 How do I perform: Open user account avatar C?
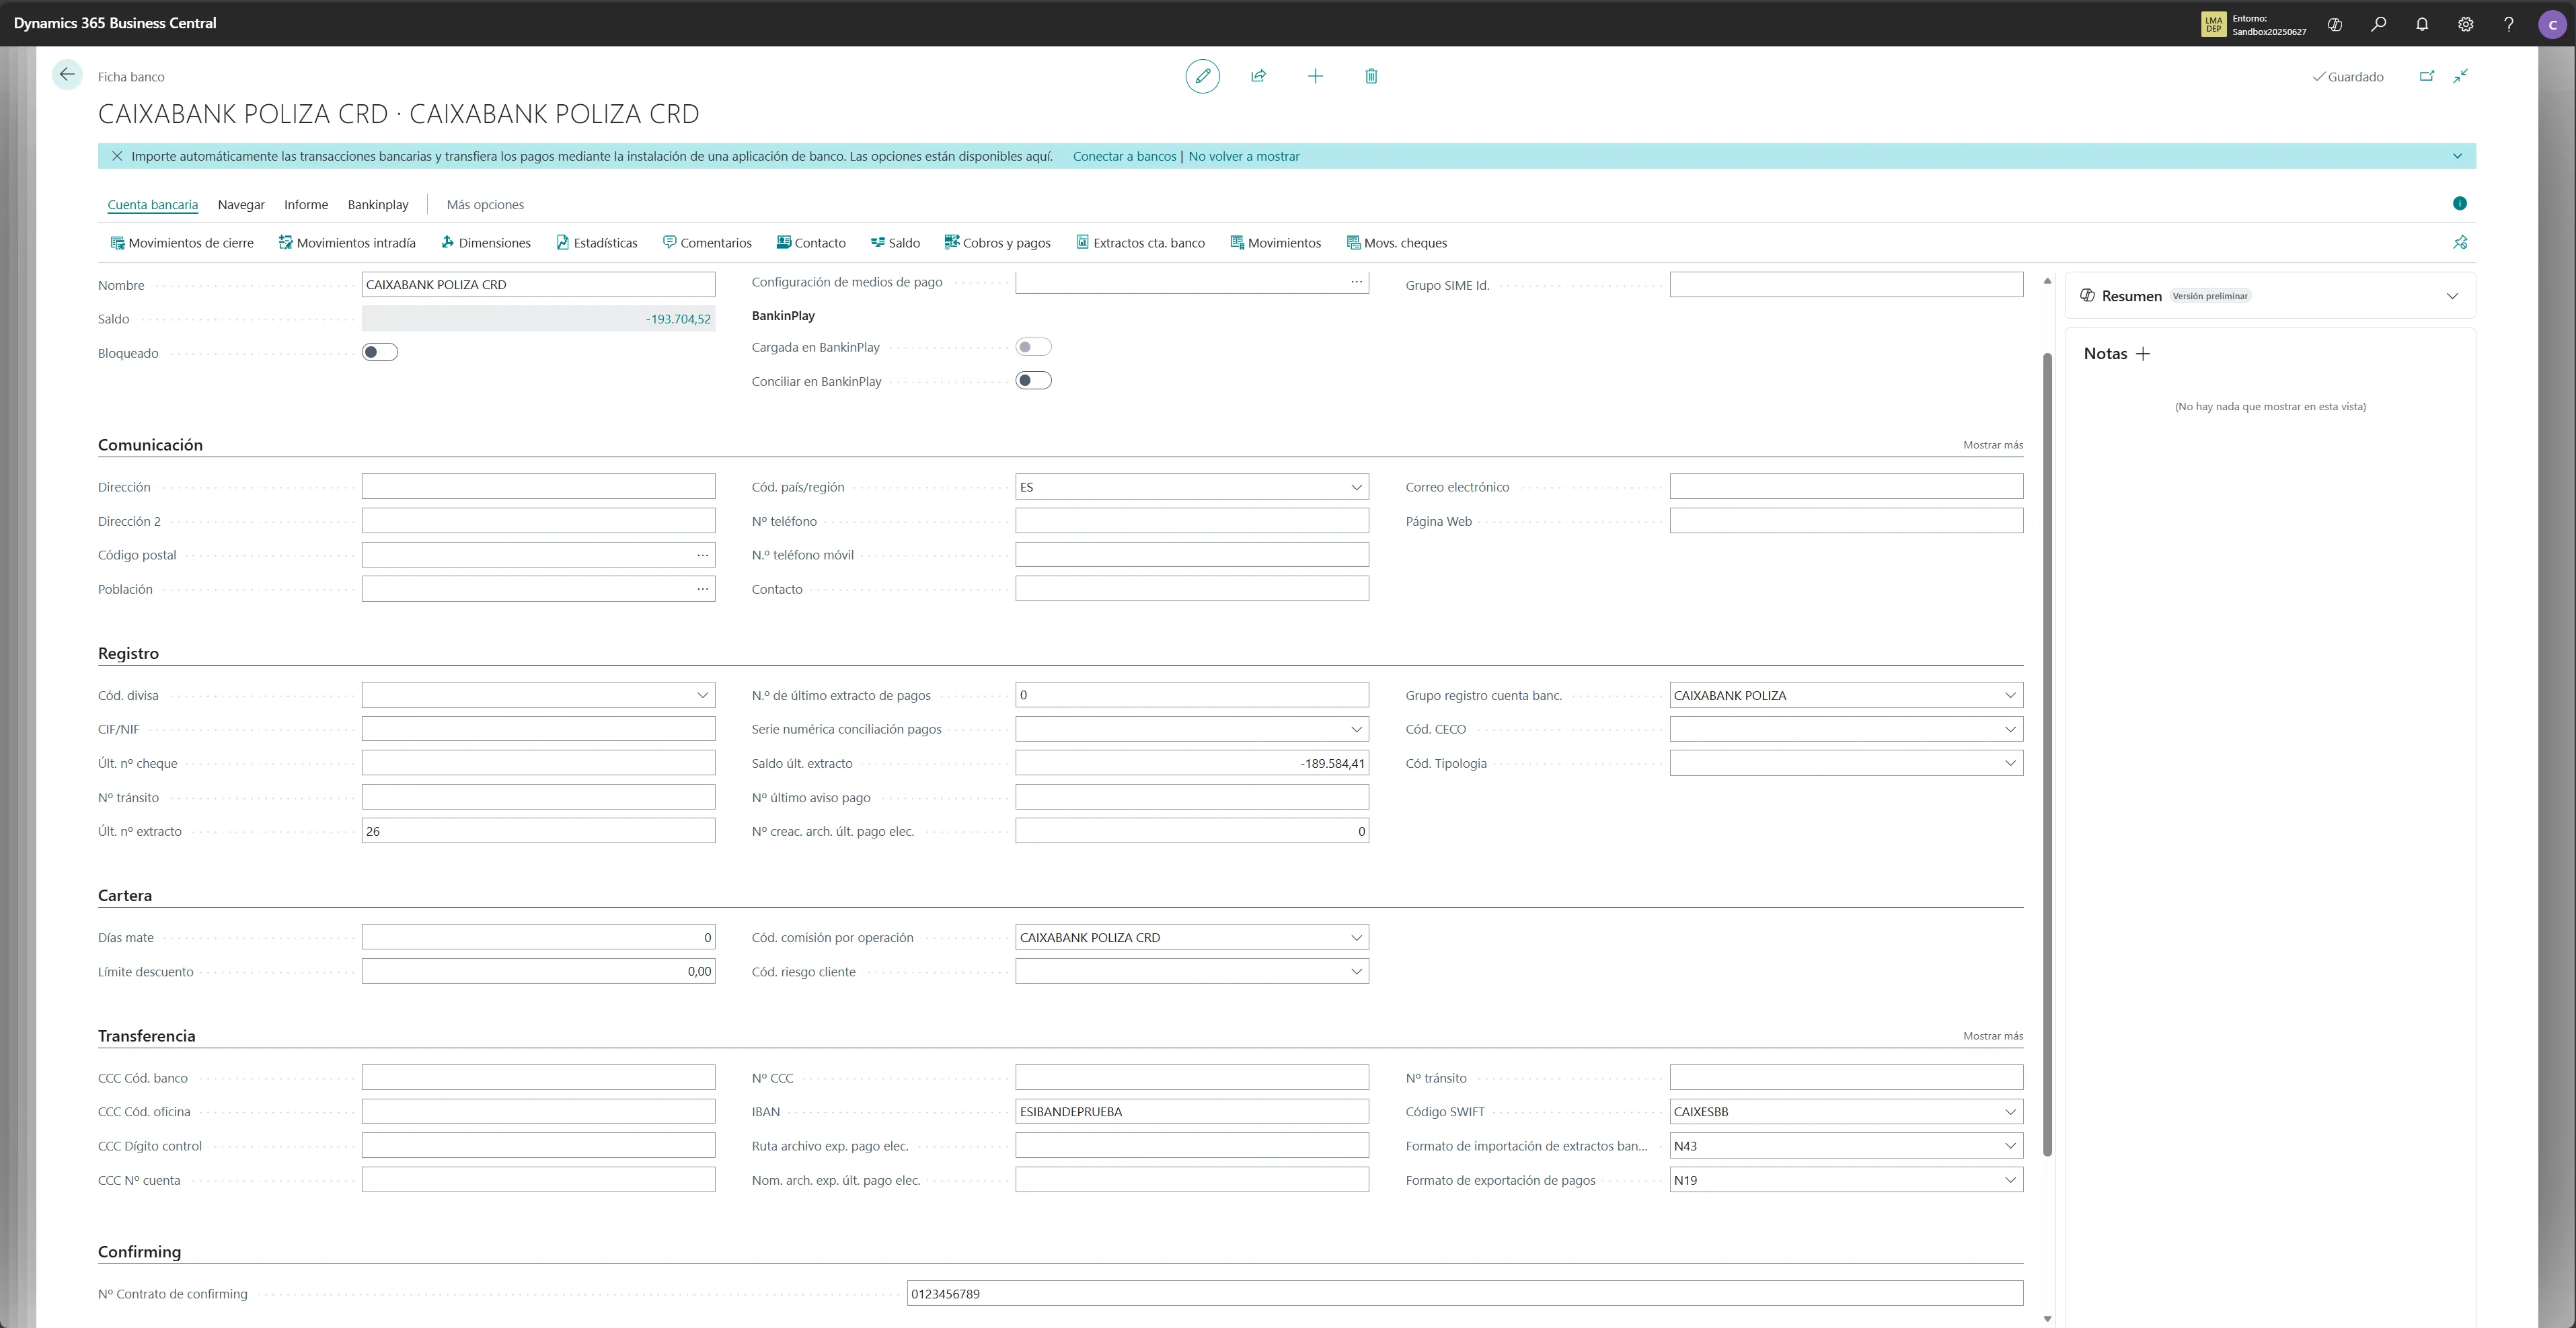(2553, 24)
